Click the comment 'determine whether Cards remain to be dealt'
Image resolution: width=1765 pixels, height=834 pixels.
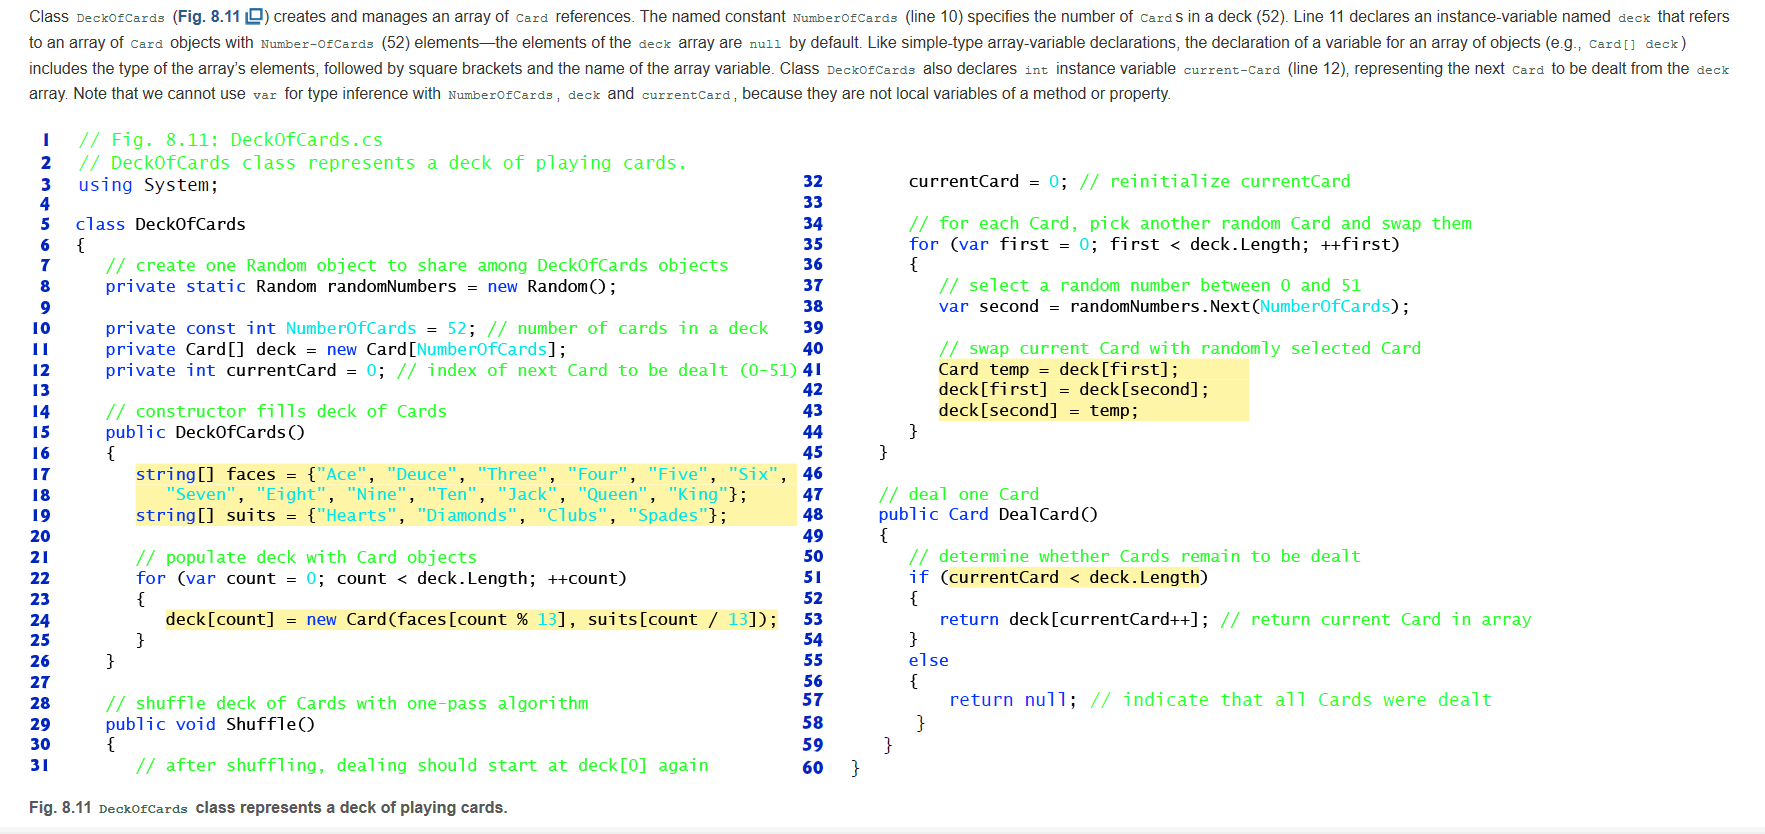(x=1134, y=556)
